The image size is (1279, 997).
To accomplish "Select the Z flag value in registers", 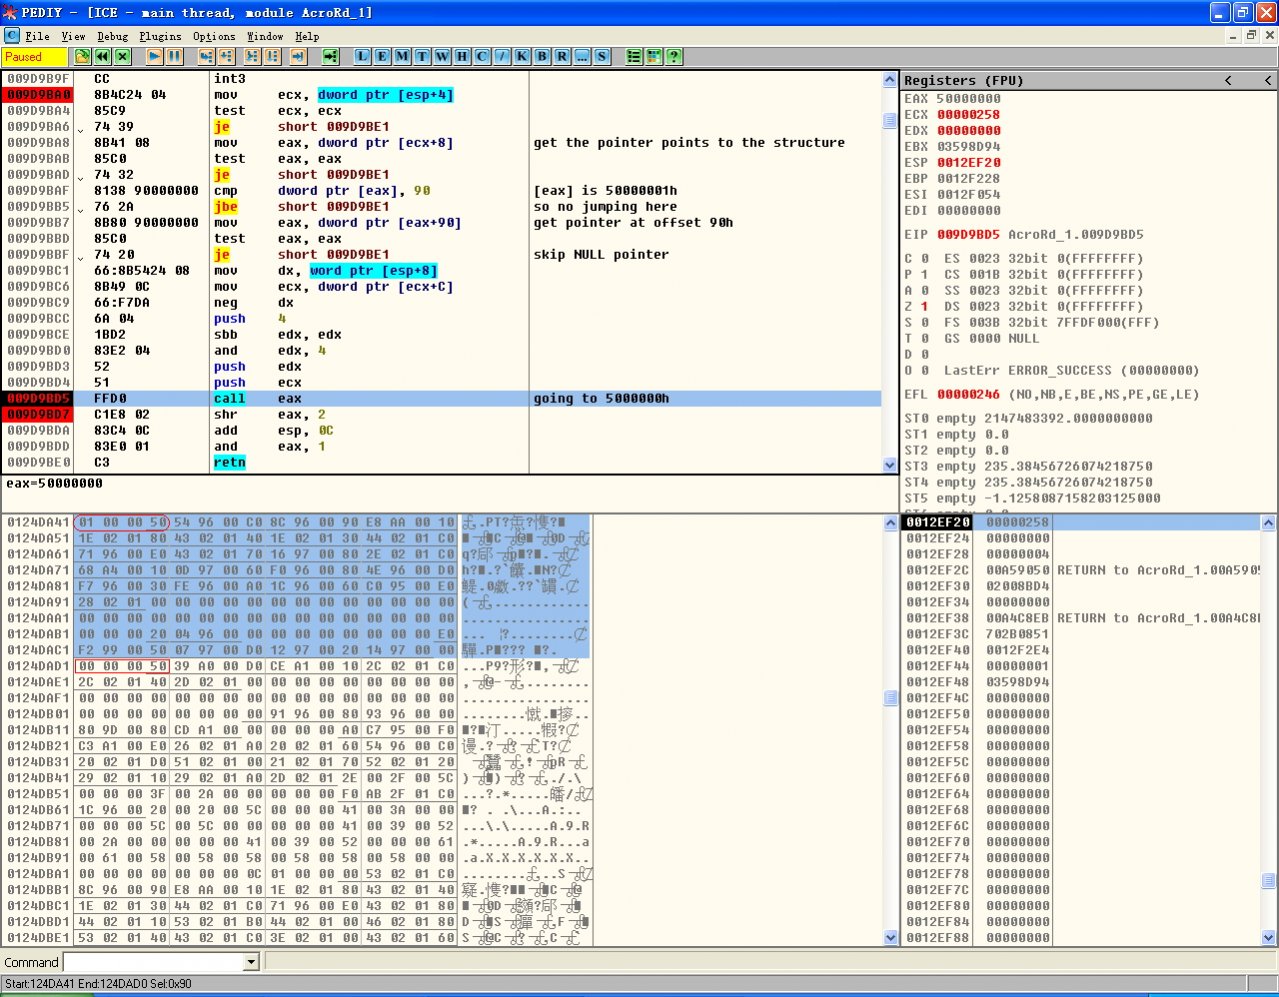I will (x=924, y=307).
